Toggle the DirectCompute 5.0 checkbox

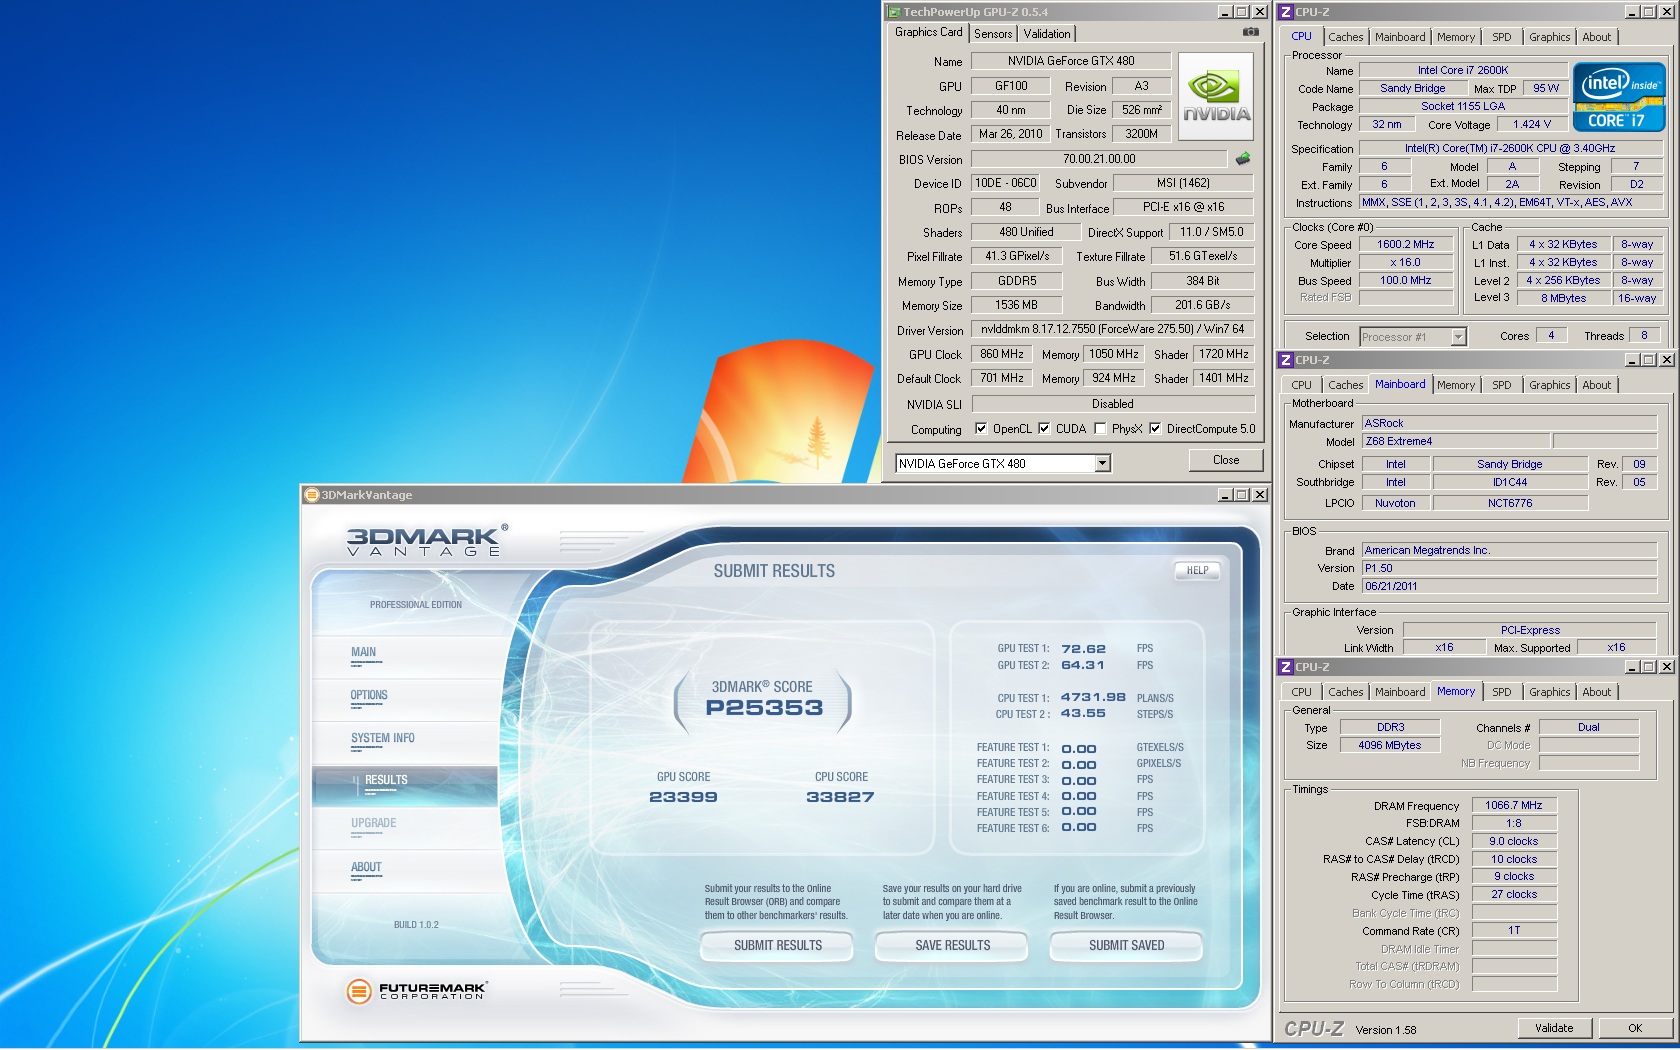1155,428
